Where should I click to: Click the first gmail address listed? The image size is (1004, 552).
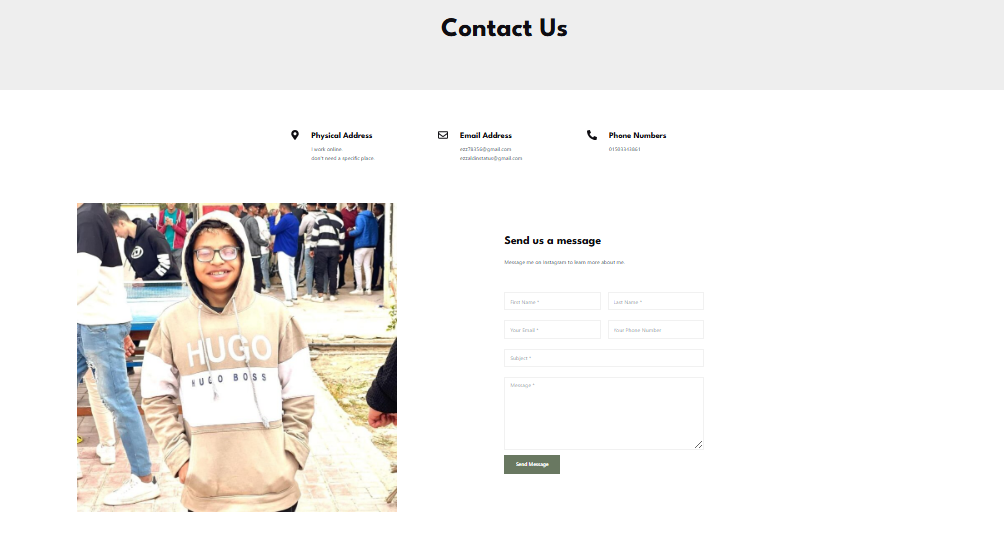[x=485, y=149]
